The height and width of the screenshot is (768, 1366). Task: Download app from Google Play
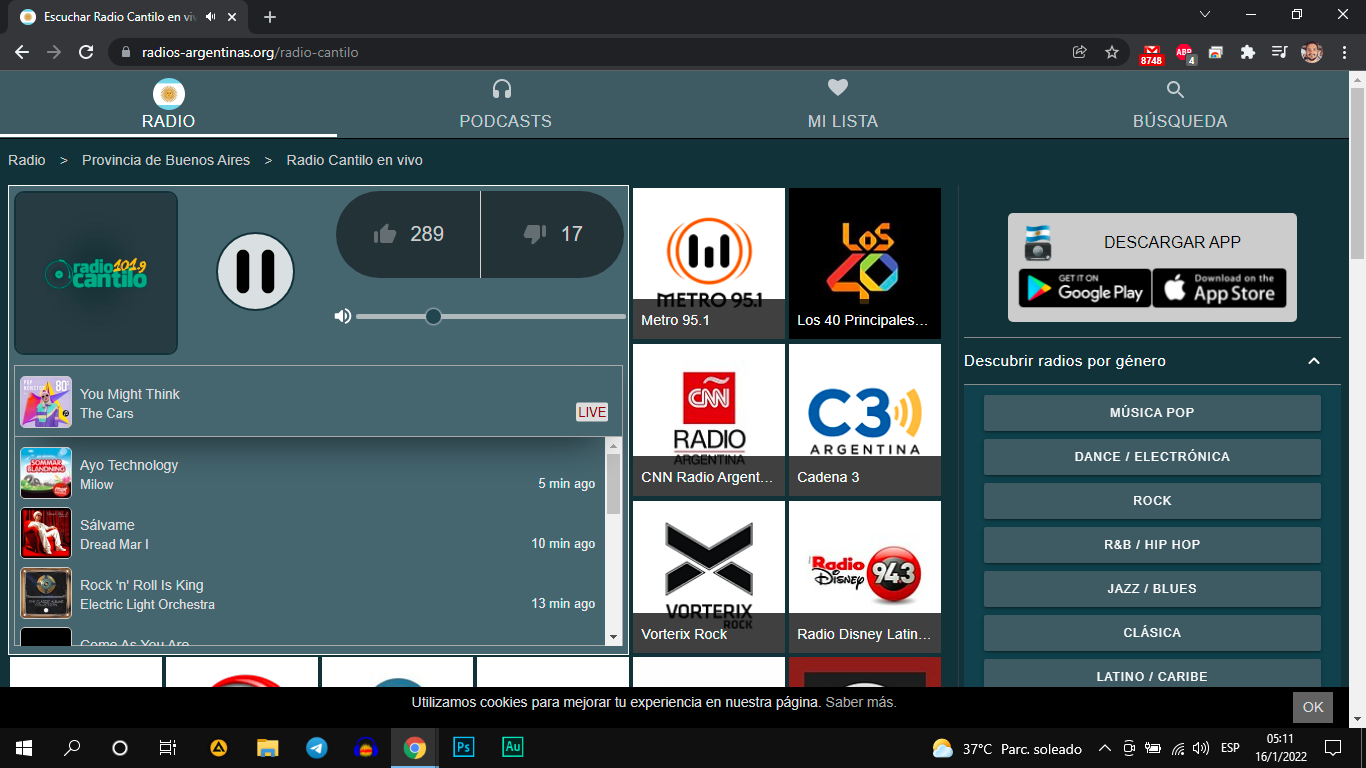pos(1084,288)
